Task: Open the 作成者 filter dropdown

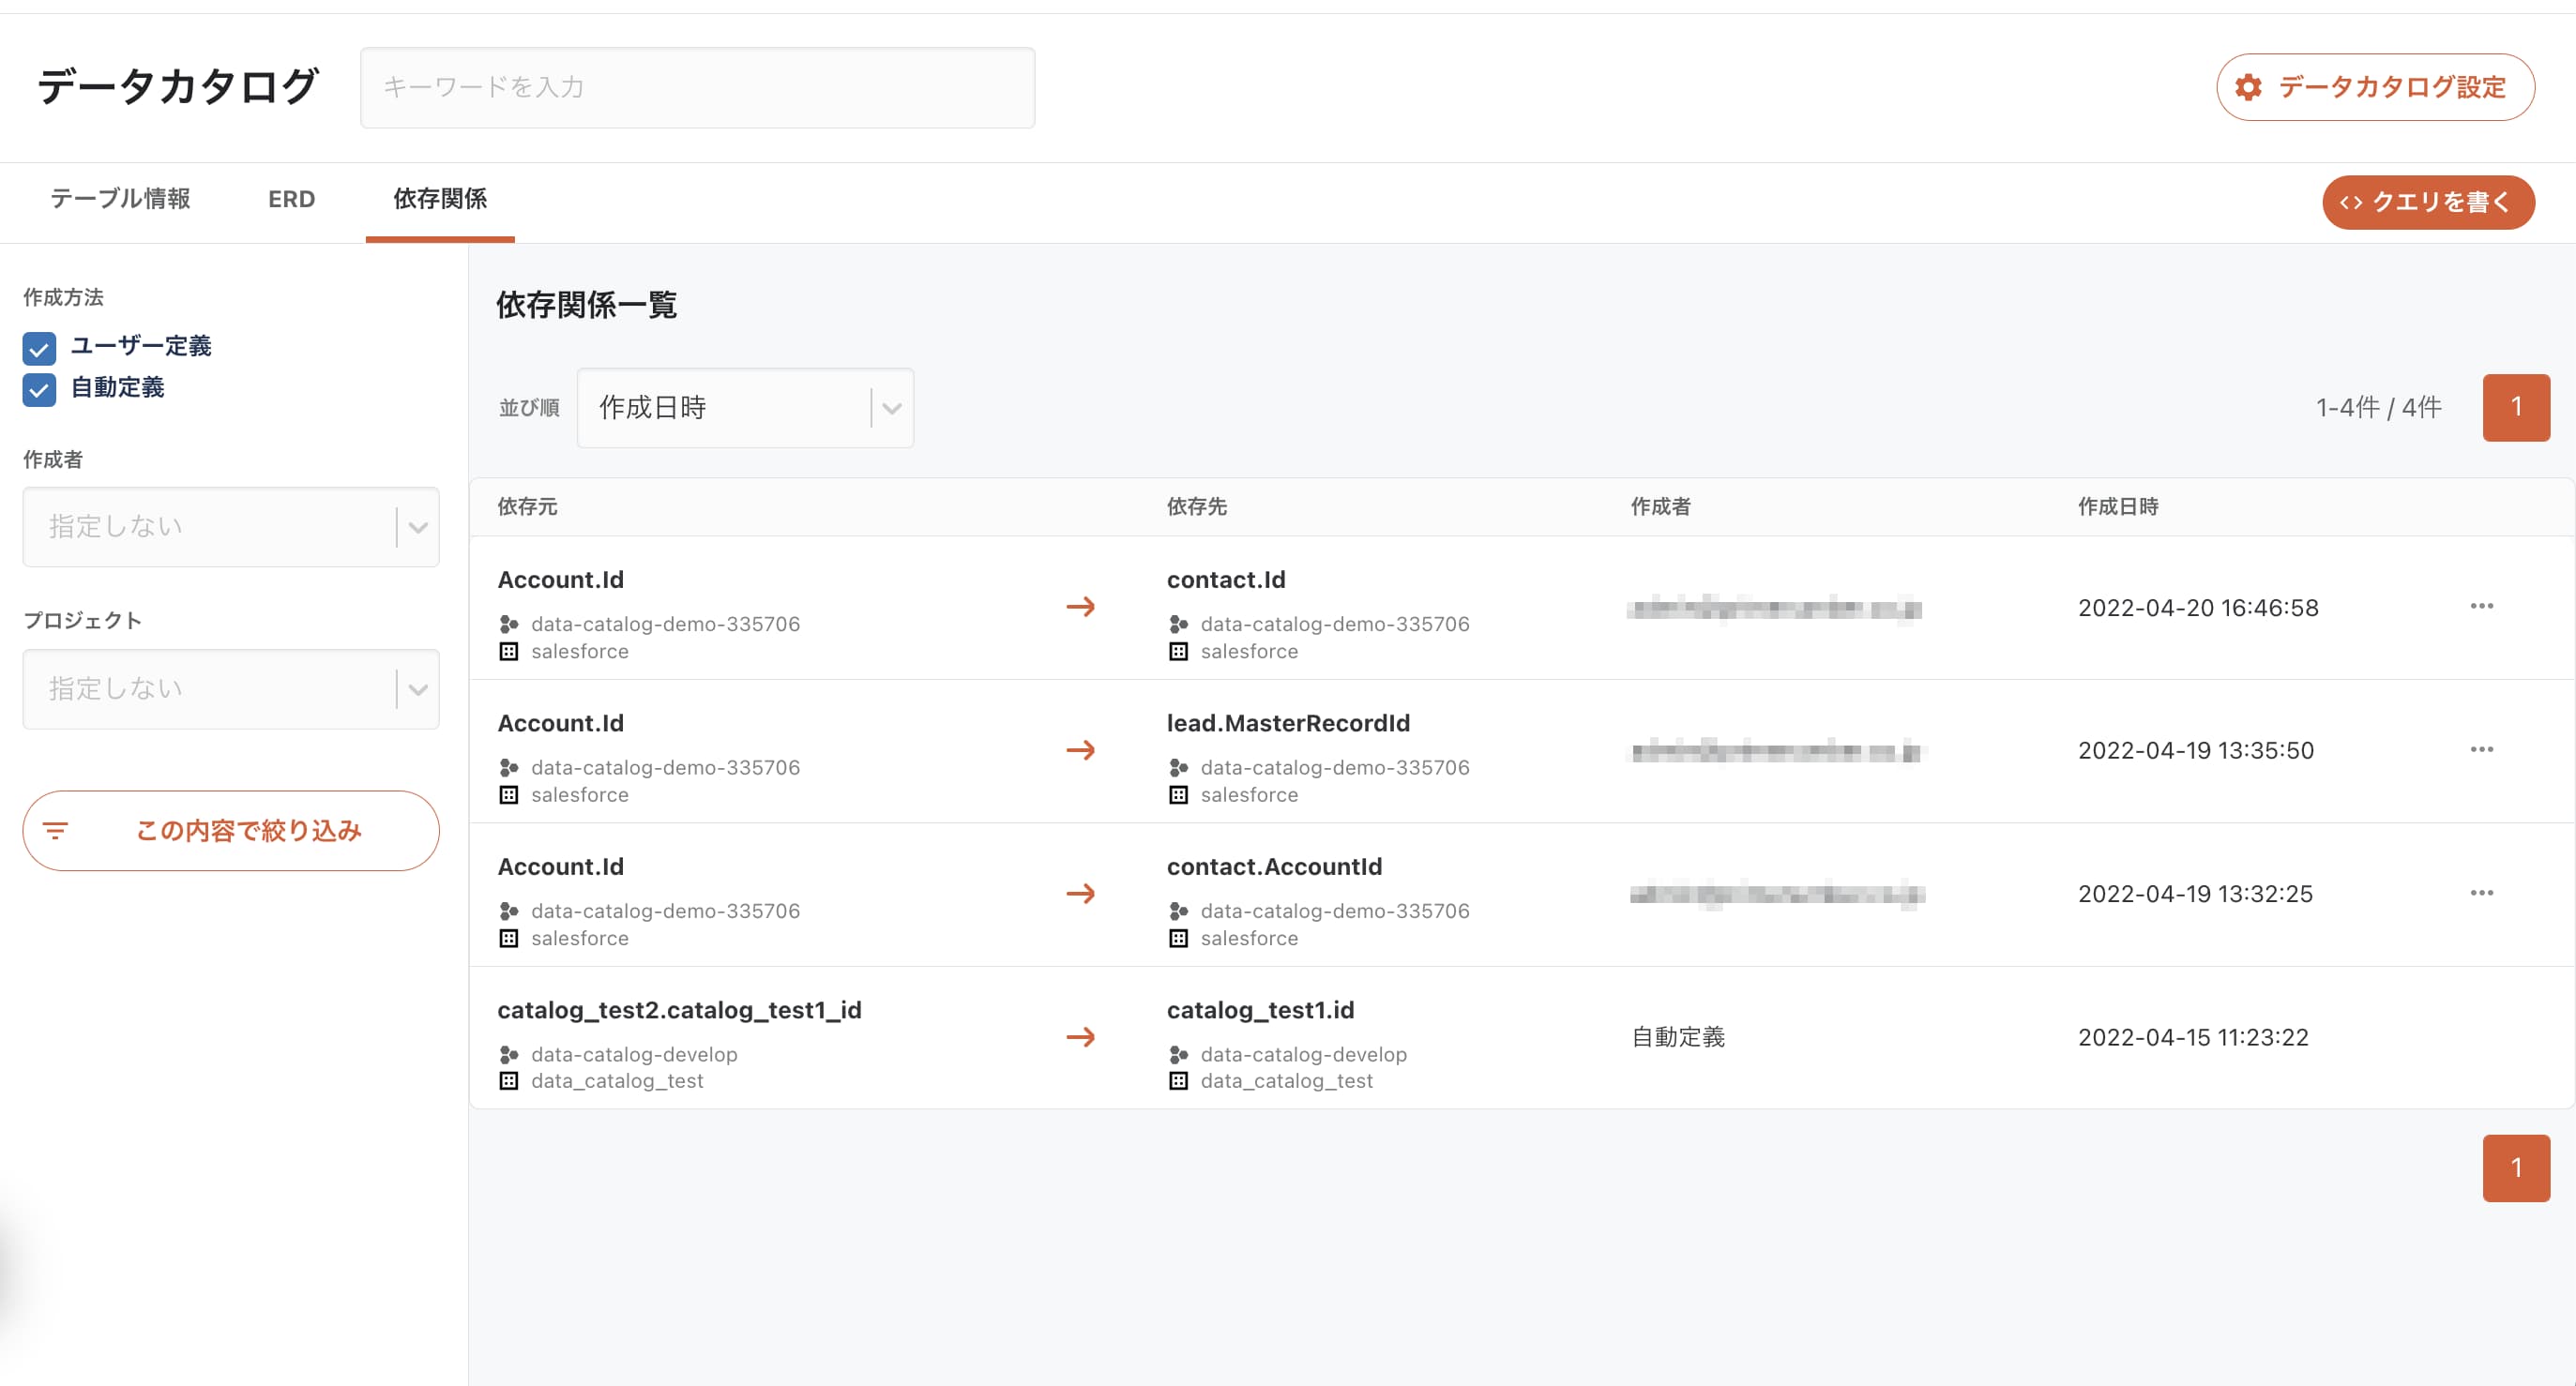Action: [231, 527]
